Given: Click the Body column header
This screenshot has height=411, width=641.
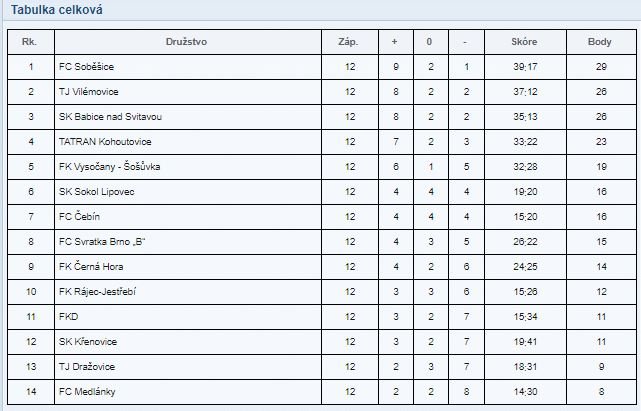Looking at the screenshot, I should tap(600, 42).
